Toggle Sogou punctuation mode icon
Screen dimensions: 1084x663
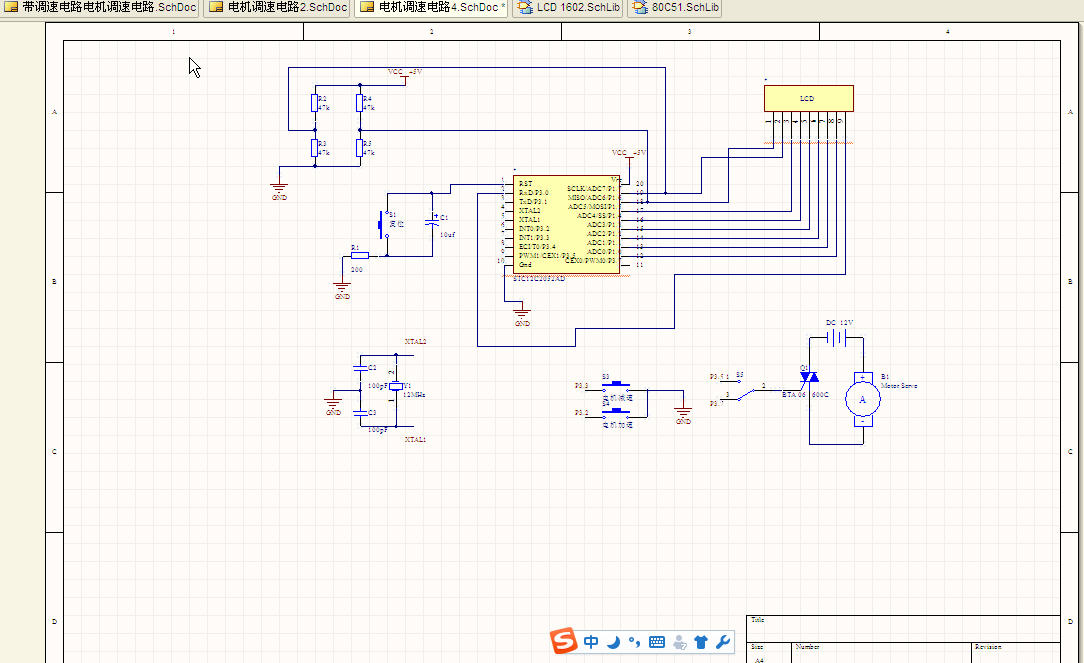[635, 642]
